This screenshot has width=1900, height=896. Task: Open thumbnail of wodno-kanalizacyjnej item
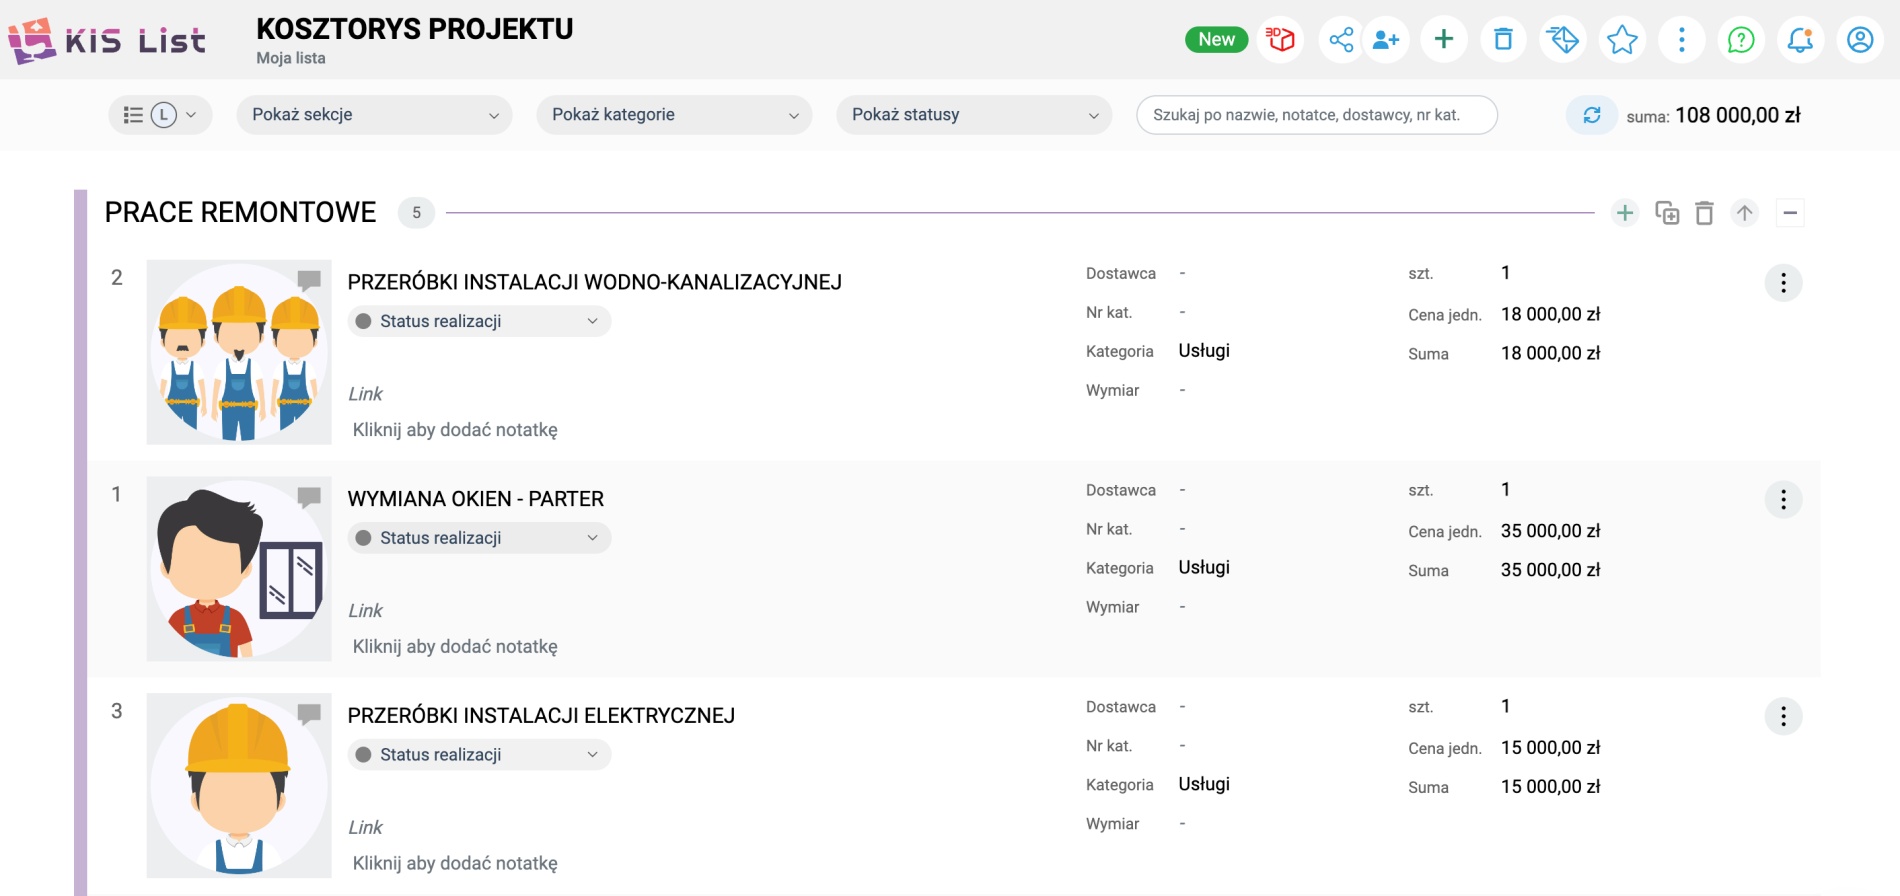[x=239, y=352]
